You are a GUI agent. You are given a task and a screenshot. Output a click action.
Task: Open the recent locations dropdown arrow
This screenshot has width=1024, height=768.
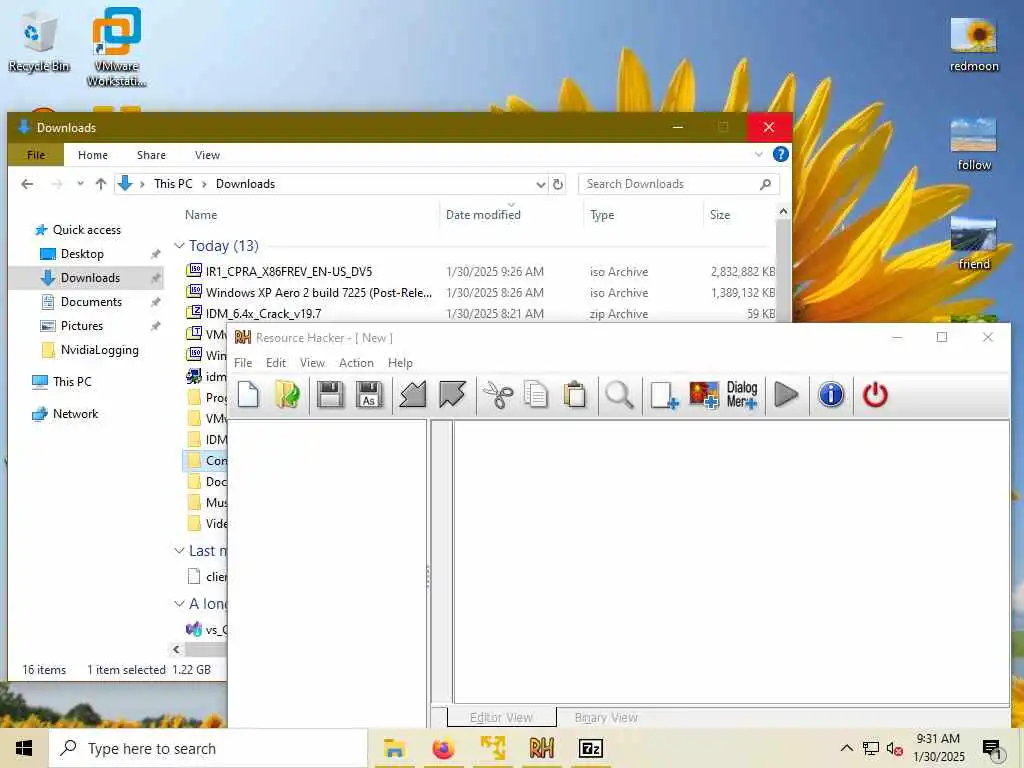coord(80,184)
